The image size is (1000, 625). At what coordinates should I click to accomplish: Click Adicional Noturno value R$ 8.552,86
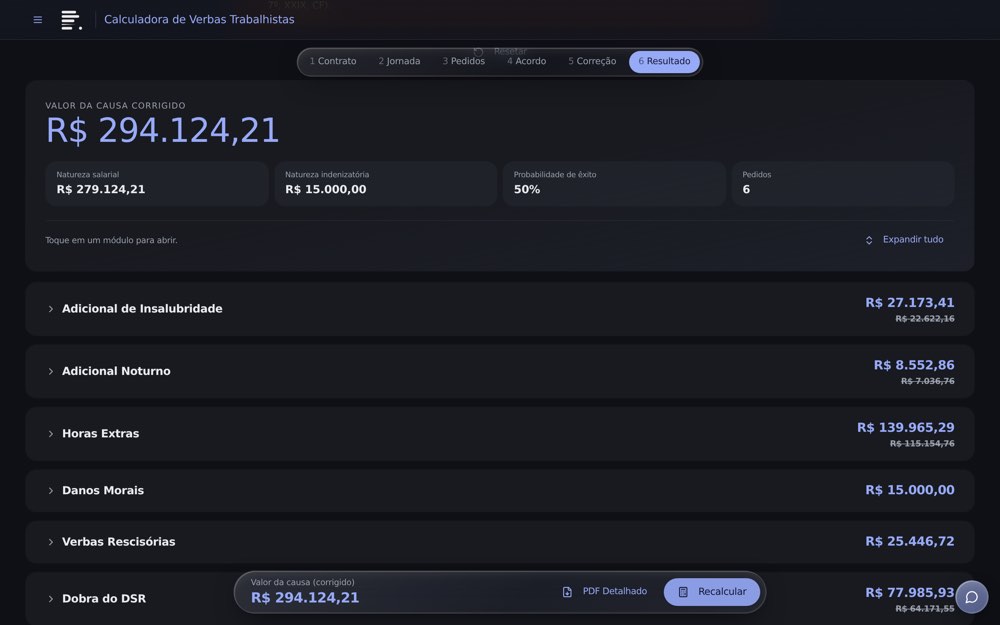(x=914, y=365)
